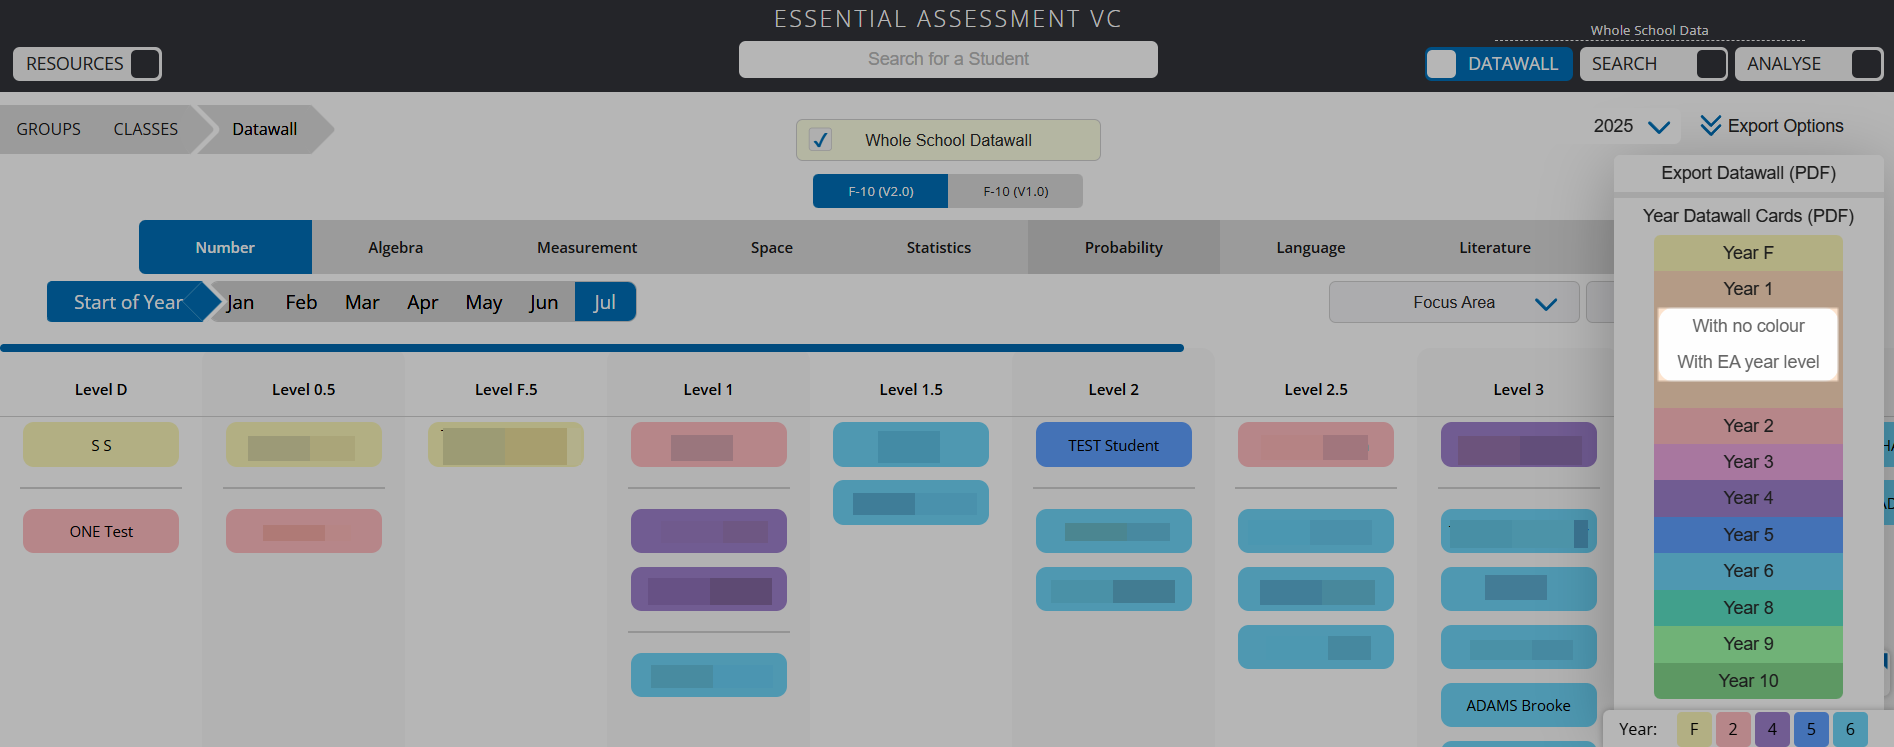Expand Year 9 datawall cards

coord(1748,644)
